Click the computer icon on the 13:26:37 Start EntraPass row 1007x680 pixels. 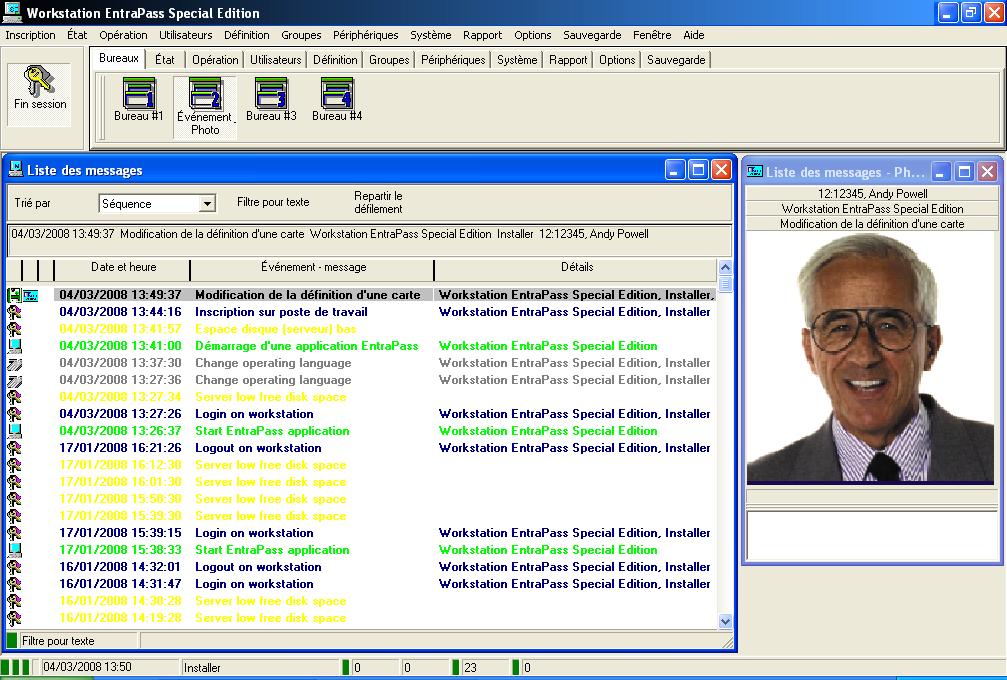pos(13,431)
